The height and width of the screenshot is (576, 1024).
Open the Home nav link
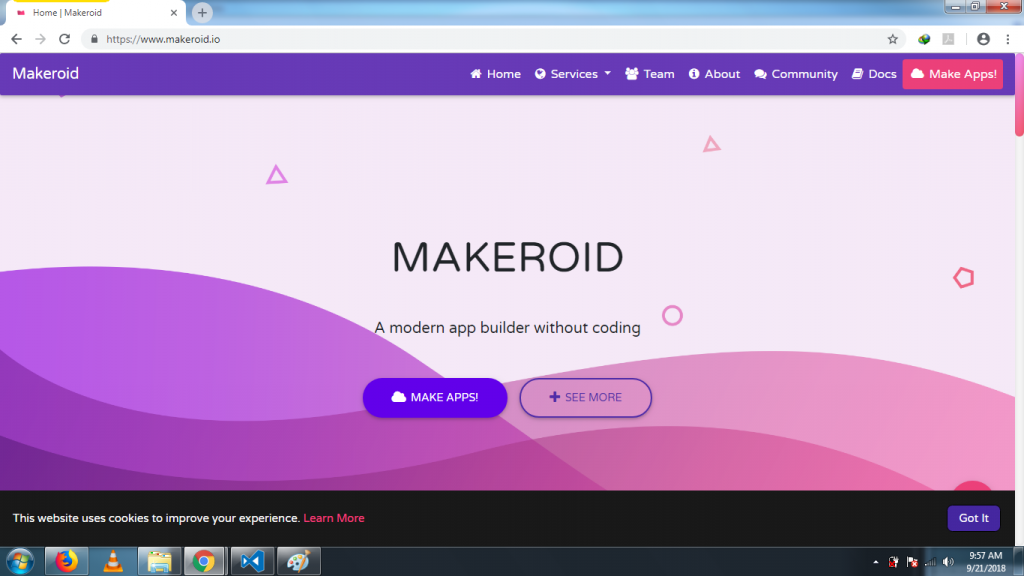point(496,74)
